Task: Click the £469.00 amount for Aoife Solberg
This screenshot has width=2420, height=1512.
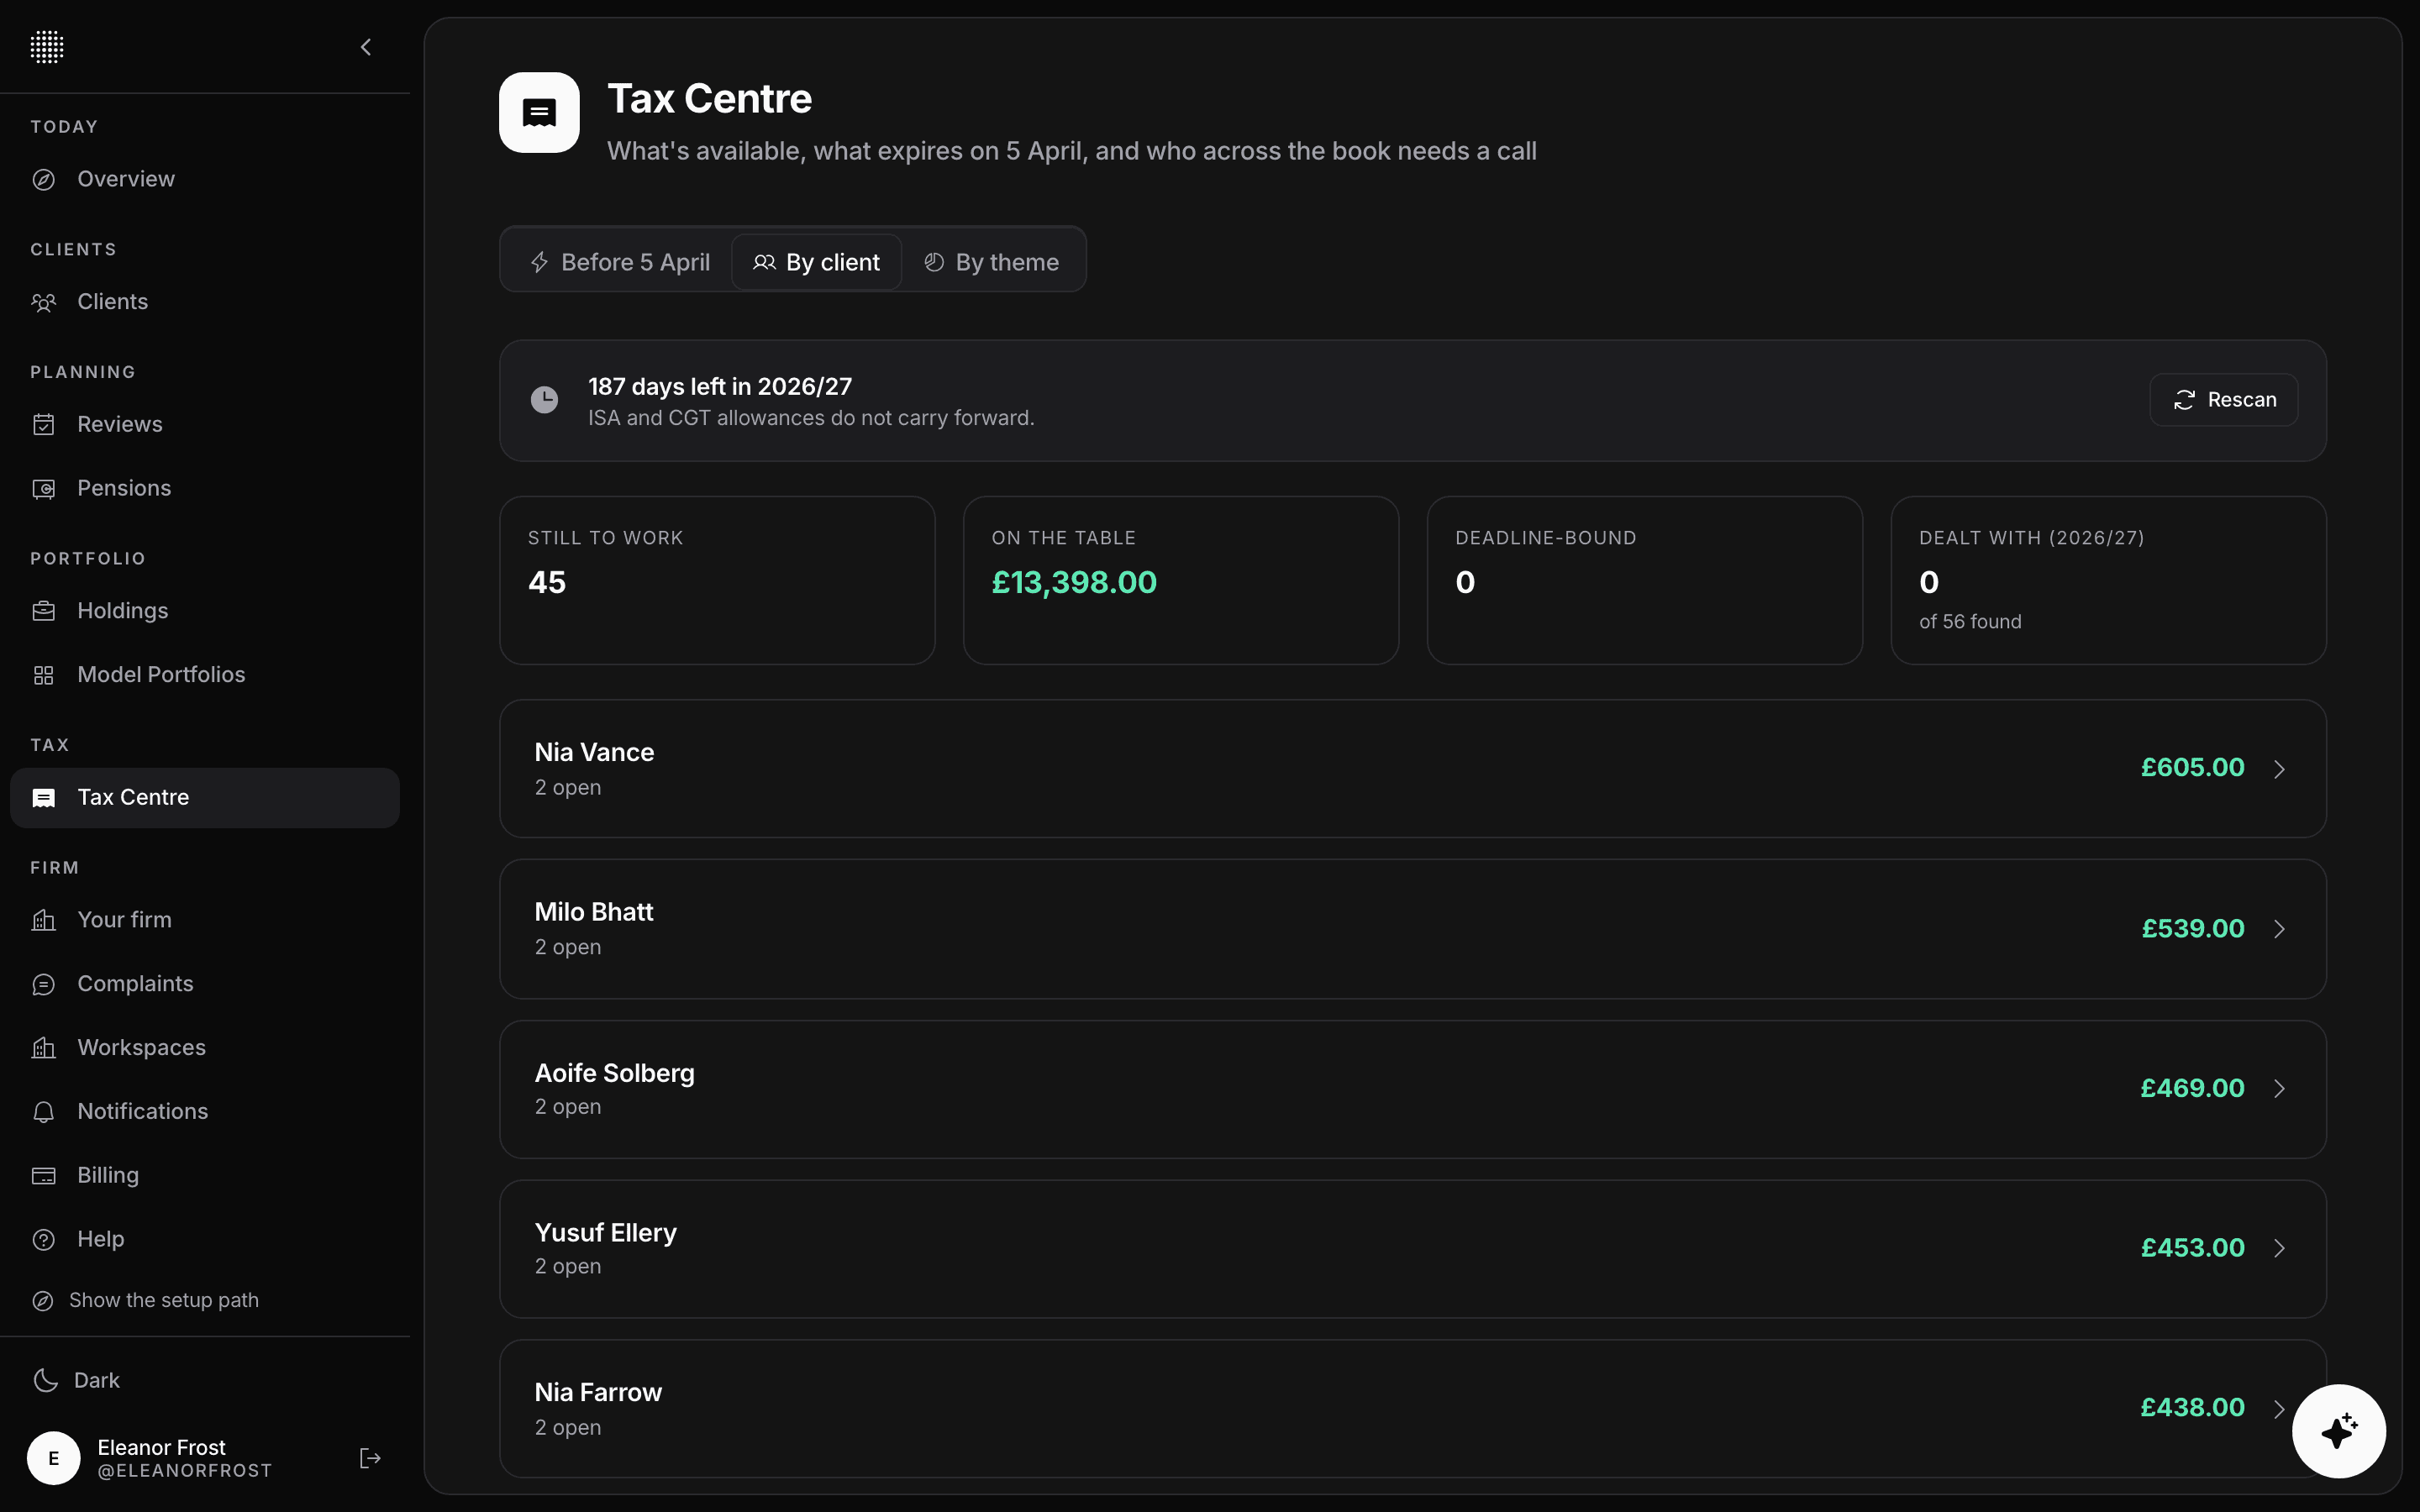Action: 2192,1088
